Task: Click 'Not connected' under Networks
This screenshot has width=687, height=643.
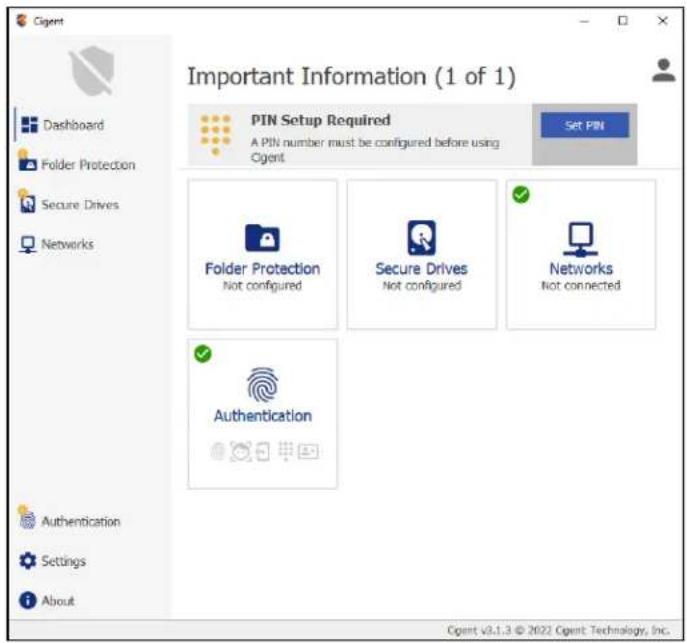Action: click(581, 286)
